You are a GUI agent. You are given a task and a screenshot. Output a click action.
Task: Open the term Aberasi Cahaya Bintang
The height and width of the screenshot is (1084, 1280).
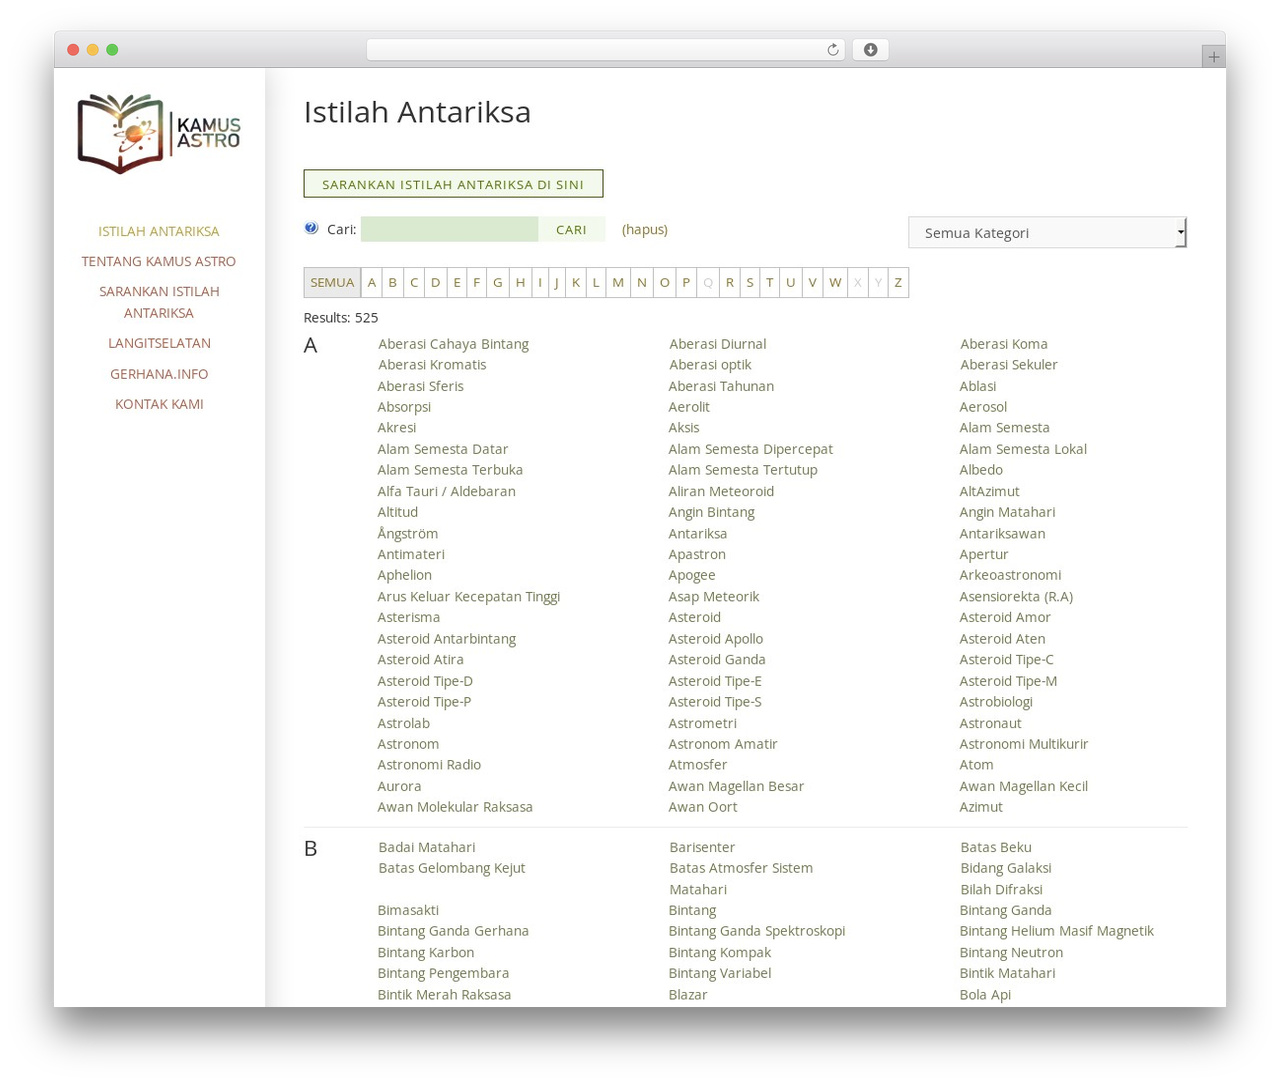(x=453, y=344)
